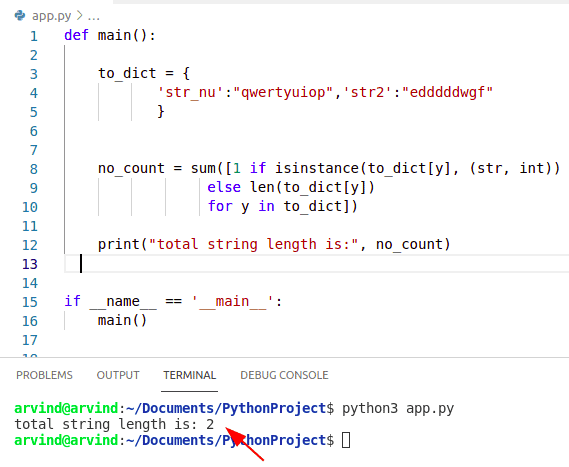Screen dimensions: 569x467
Task: Click terminal output 'total string length is: 2'
Action: (x=114, y=424)
